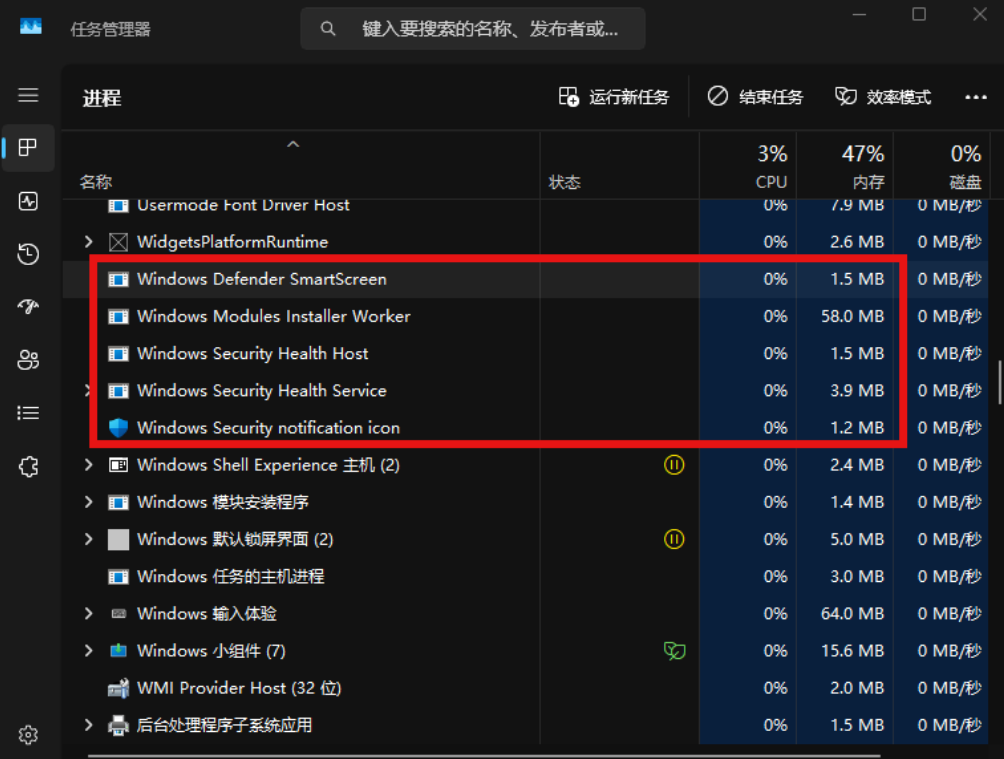
Task: Click 结束任务 button
Action: coord(756,97)
